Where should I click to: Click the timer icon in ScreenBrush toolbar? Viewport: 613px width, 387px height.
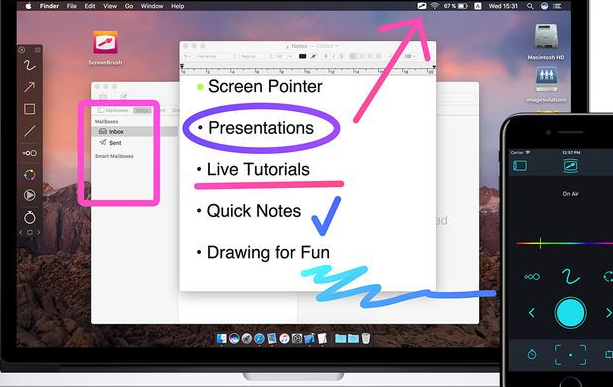(x=29, y=217)
